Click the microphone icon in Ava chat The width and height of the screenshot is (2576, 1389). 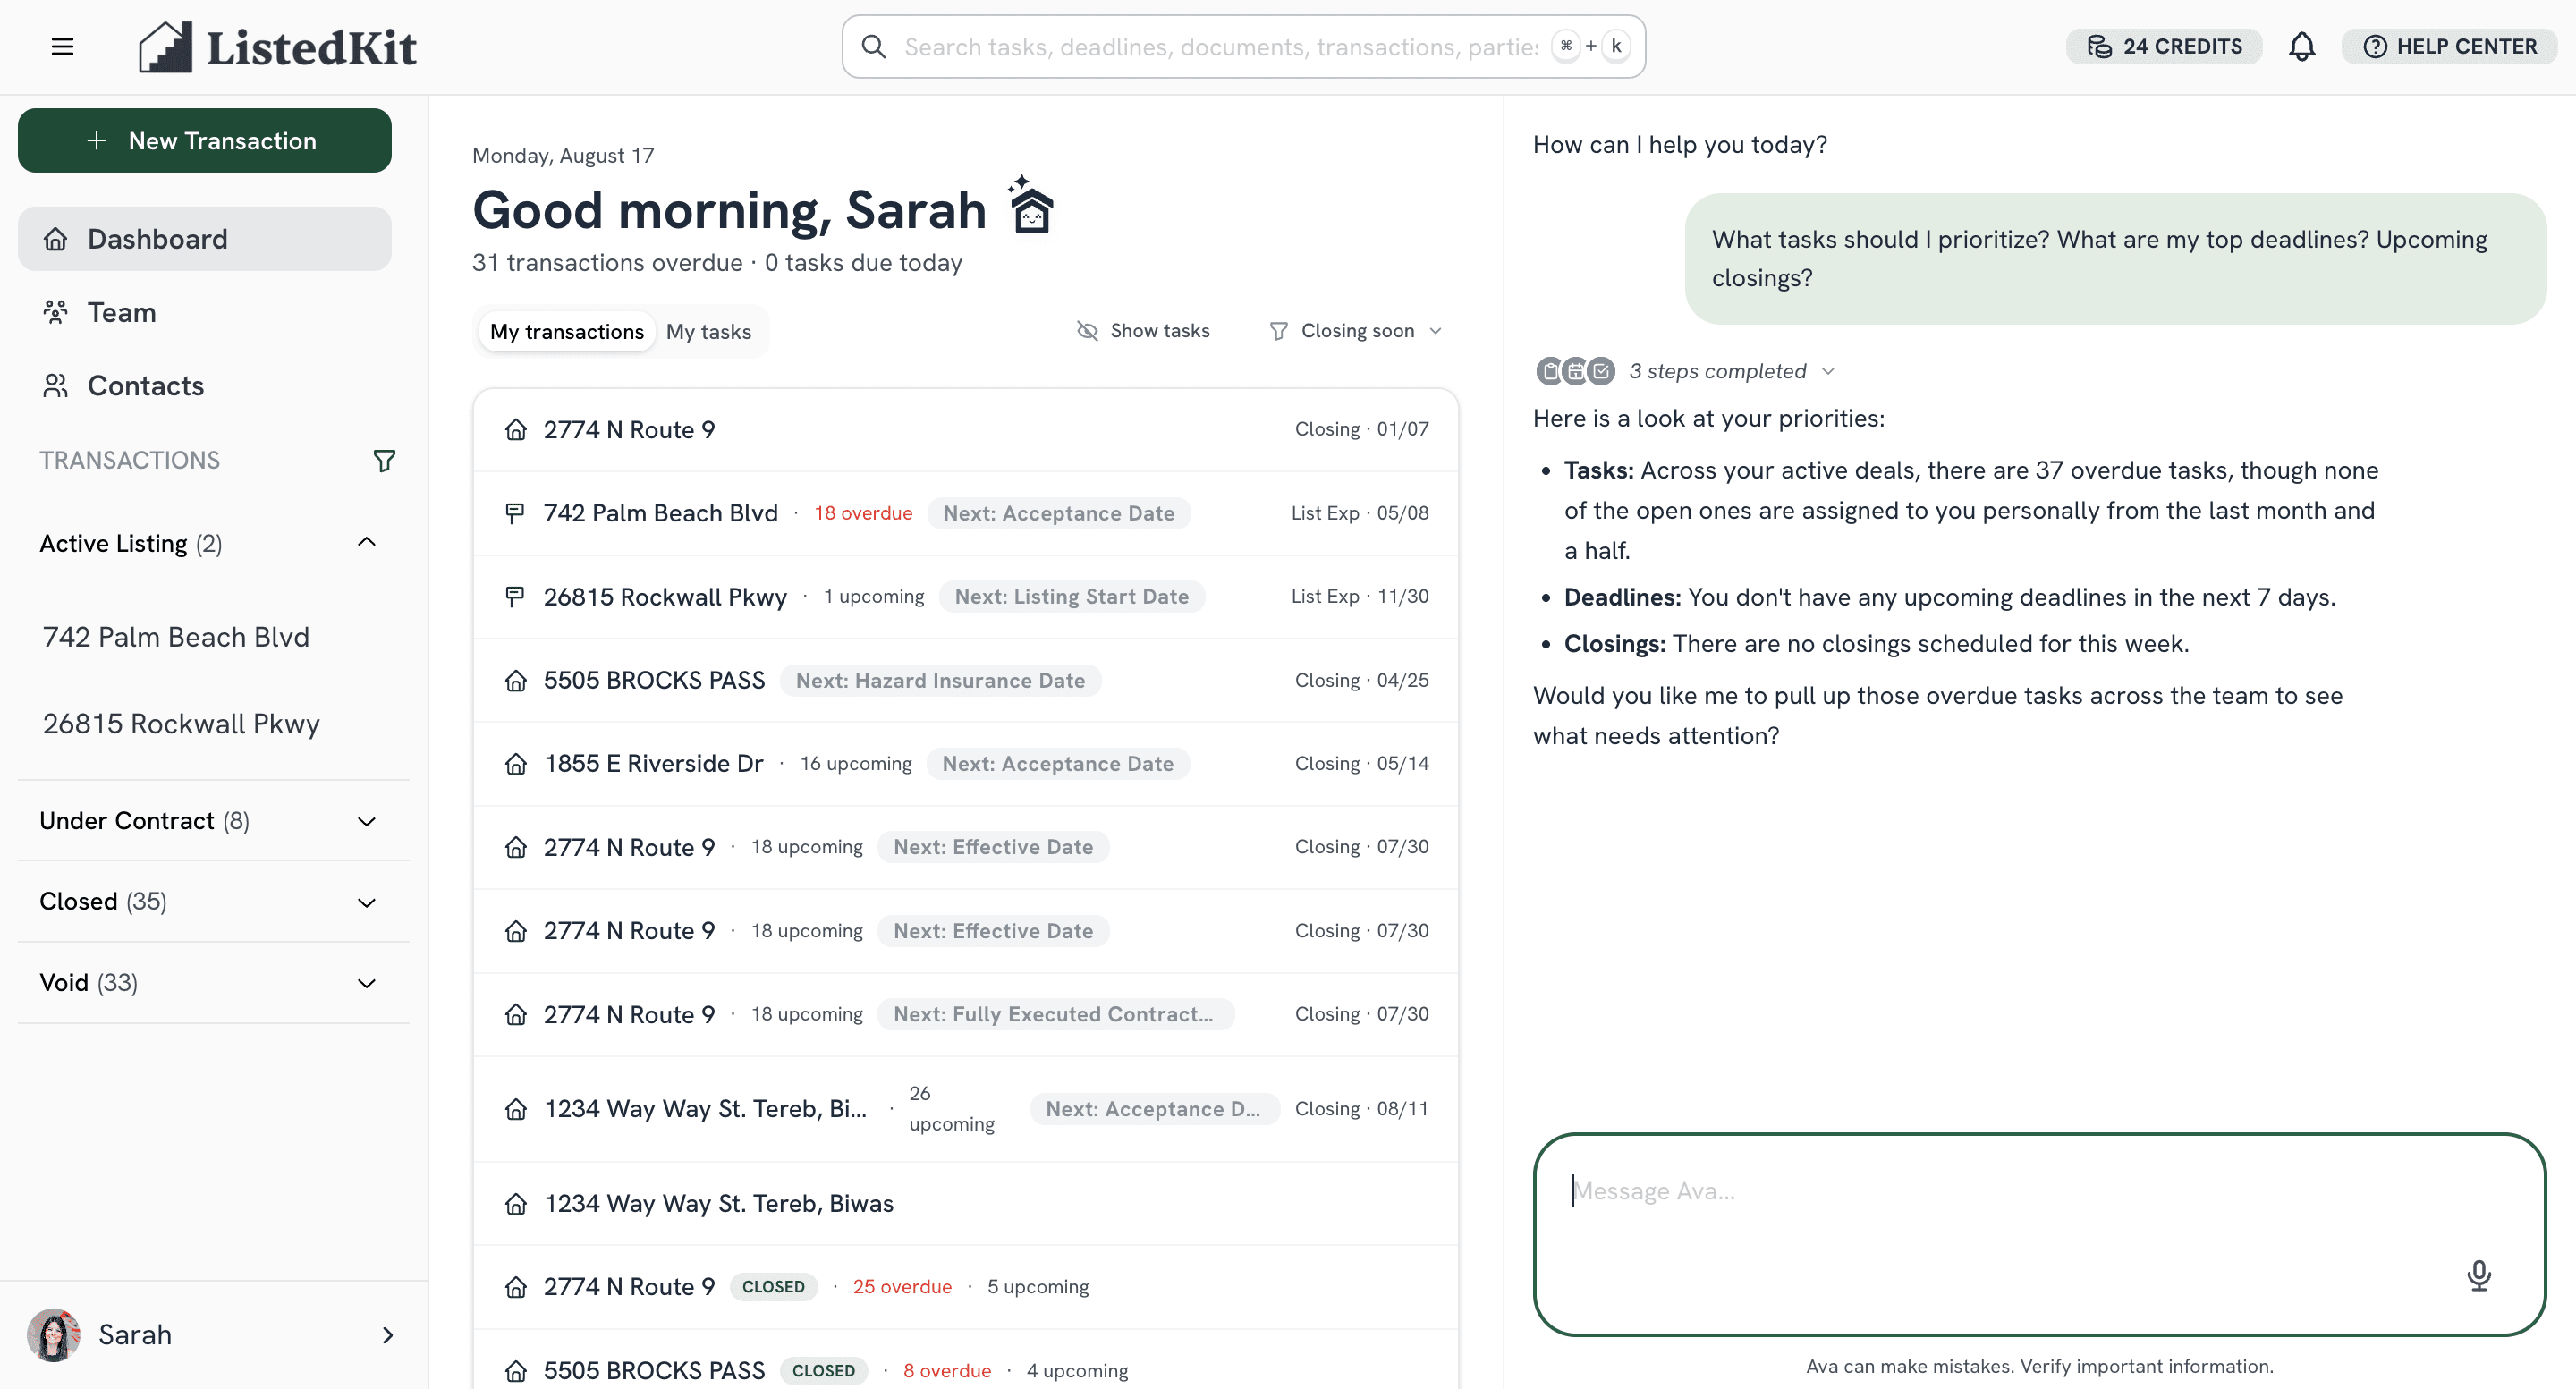tap(2478, 1275)
